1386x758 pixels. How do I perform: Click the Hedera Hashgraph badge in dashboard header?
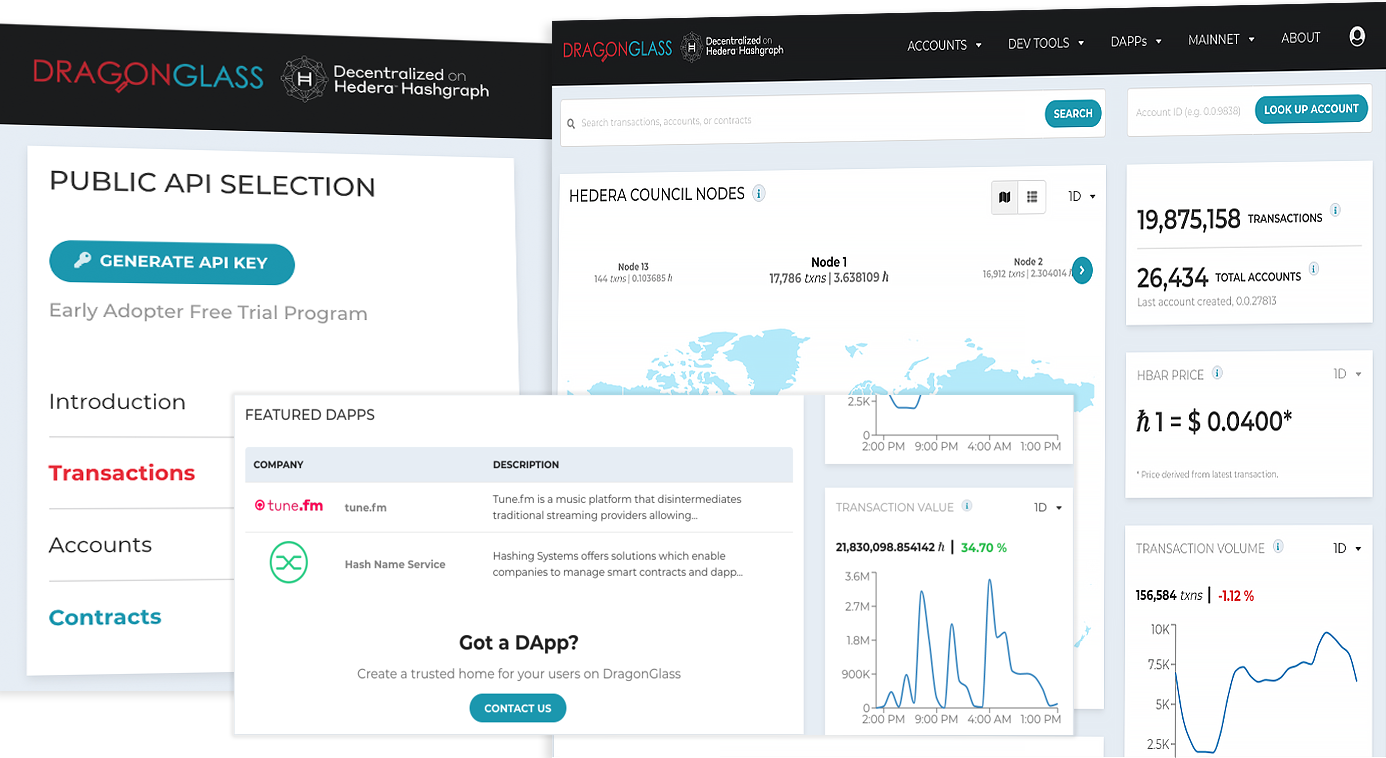point(732,47)
